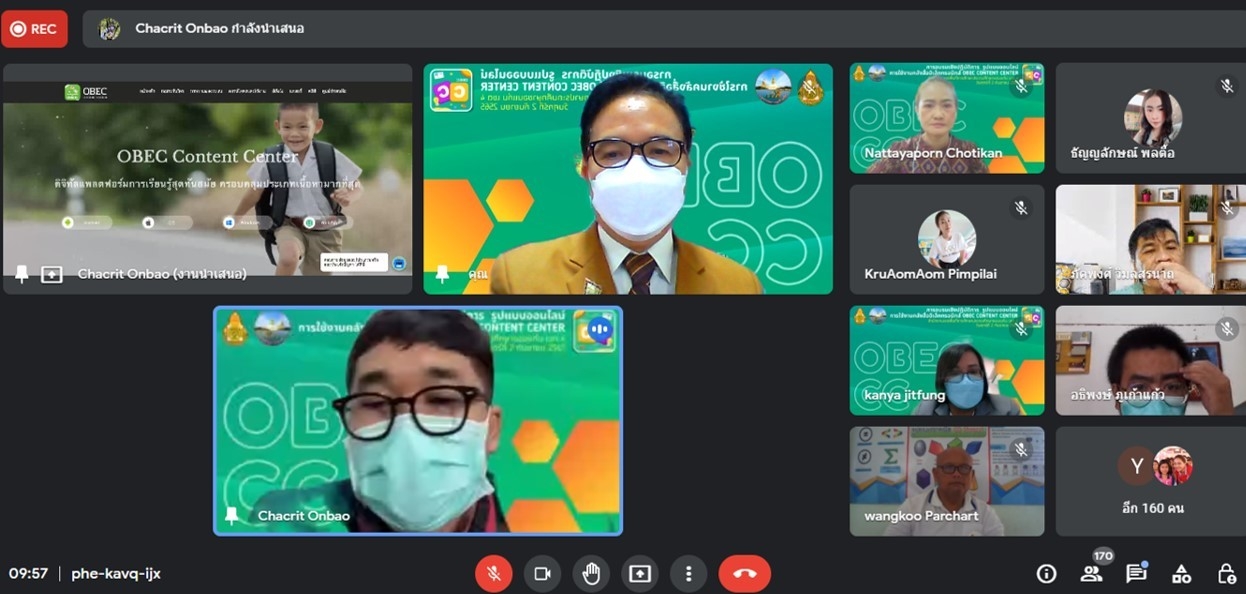Open the meeting details info icon
Image resolution: width=1246 pixels, height=594 pixels.
(x=1046, y=573)
